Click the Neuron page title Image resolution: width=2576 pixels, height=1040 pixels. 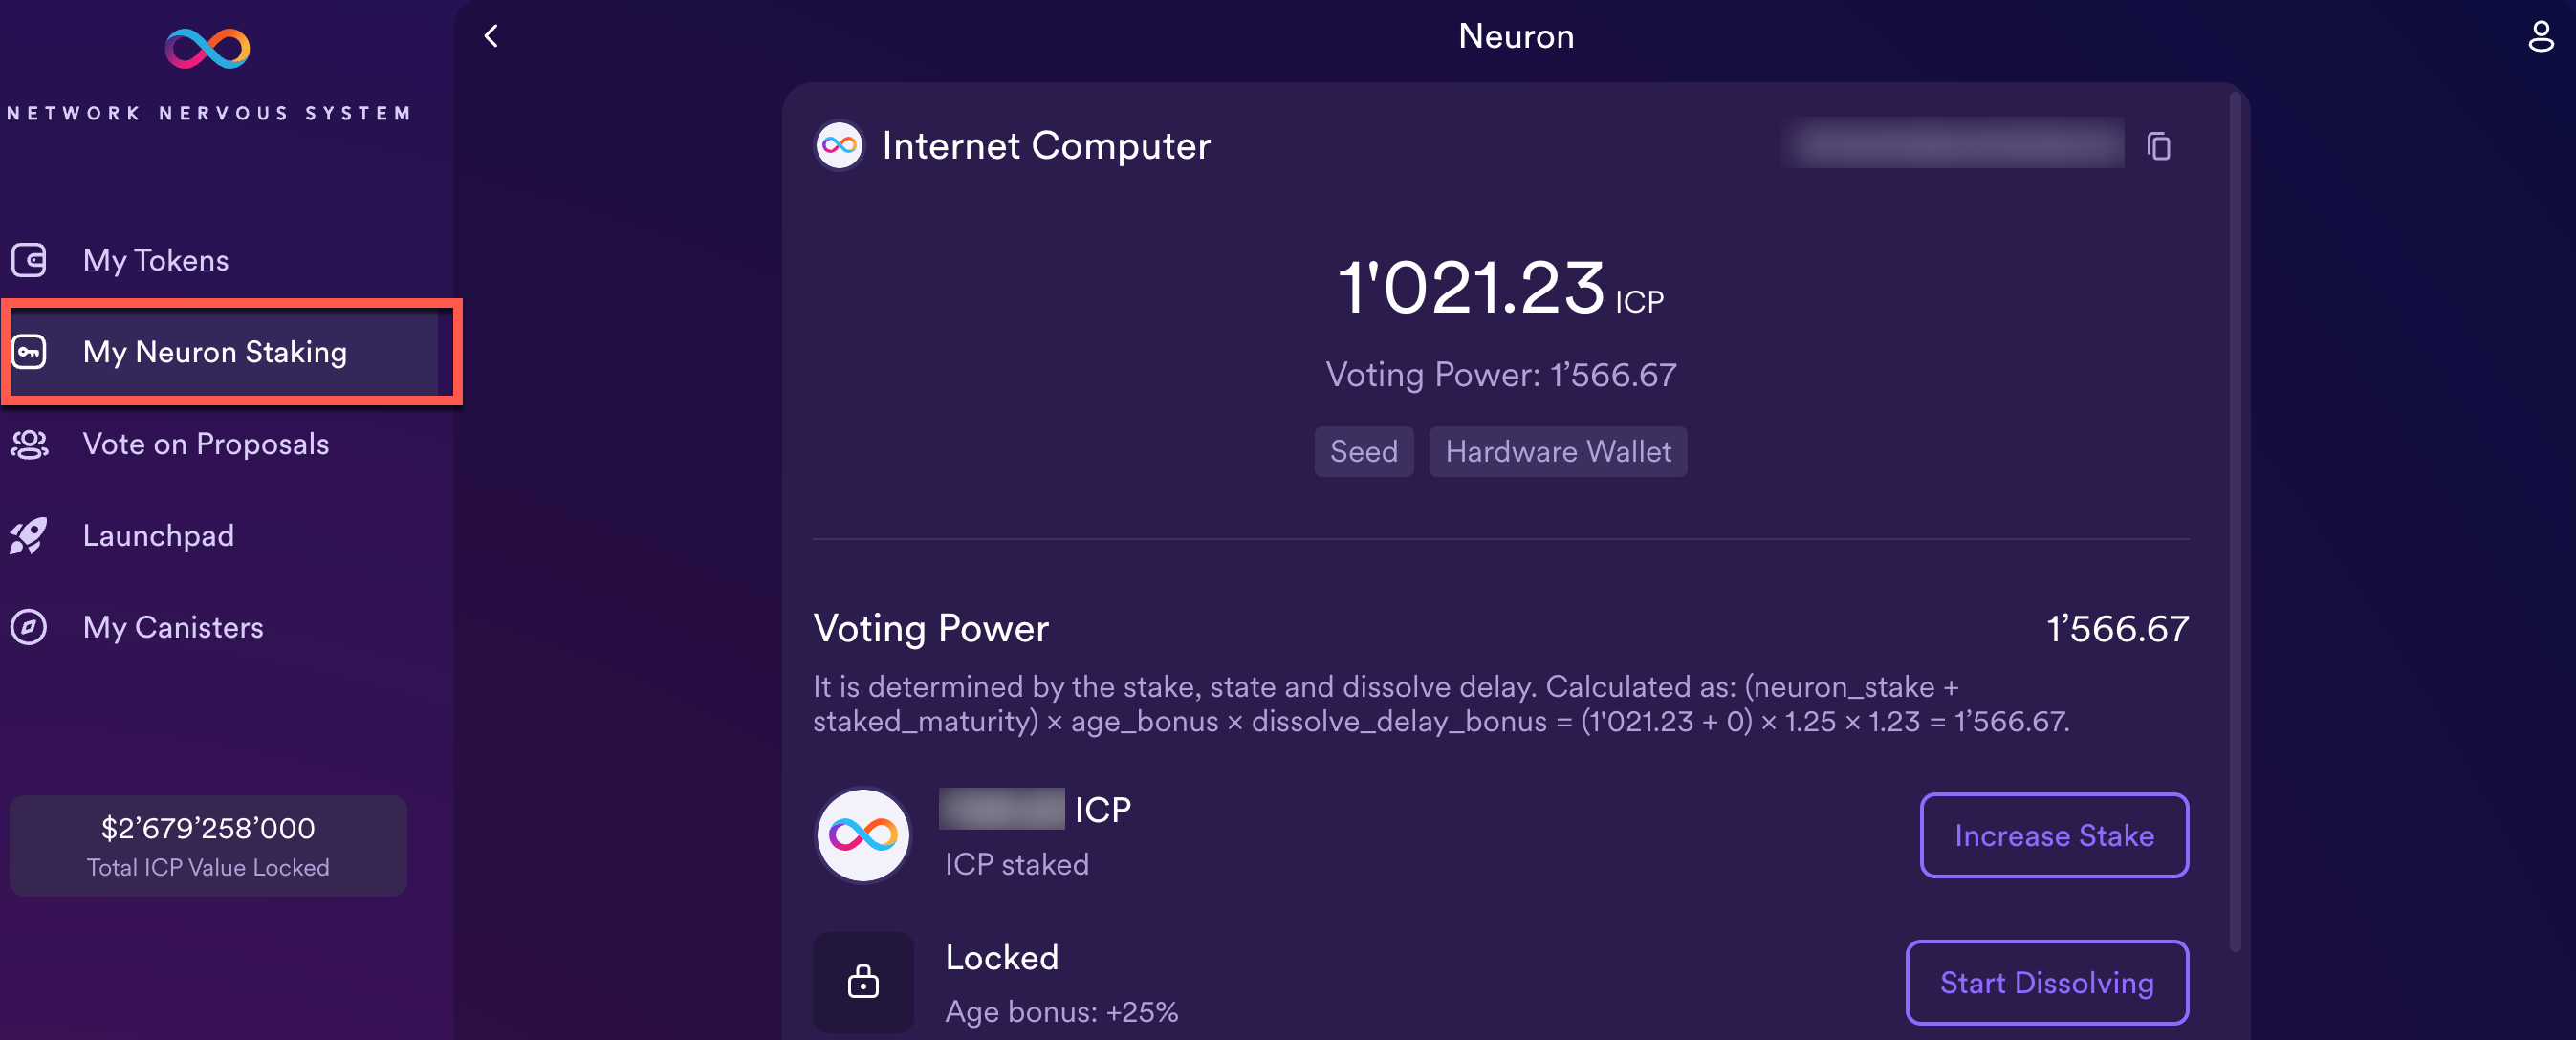click(x=1516, y=35)
